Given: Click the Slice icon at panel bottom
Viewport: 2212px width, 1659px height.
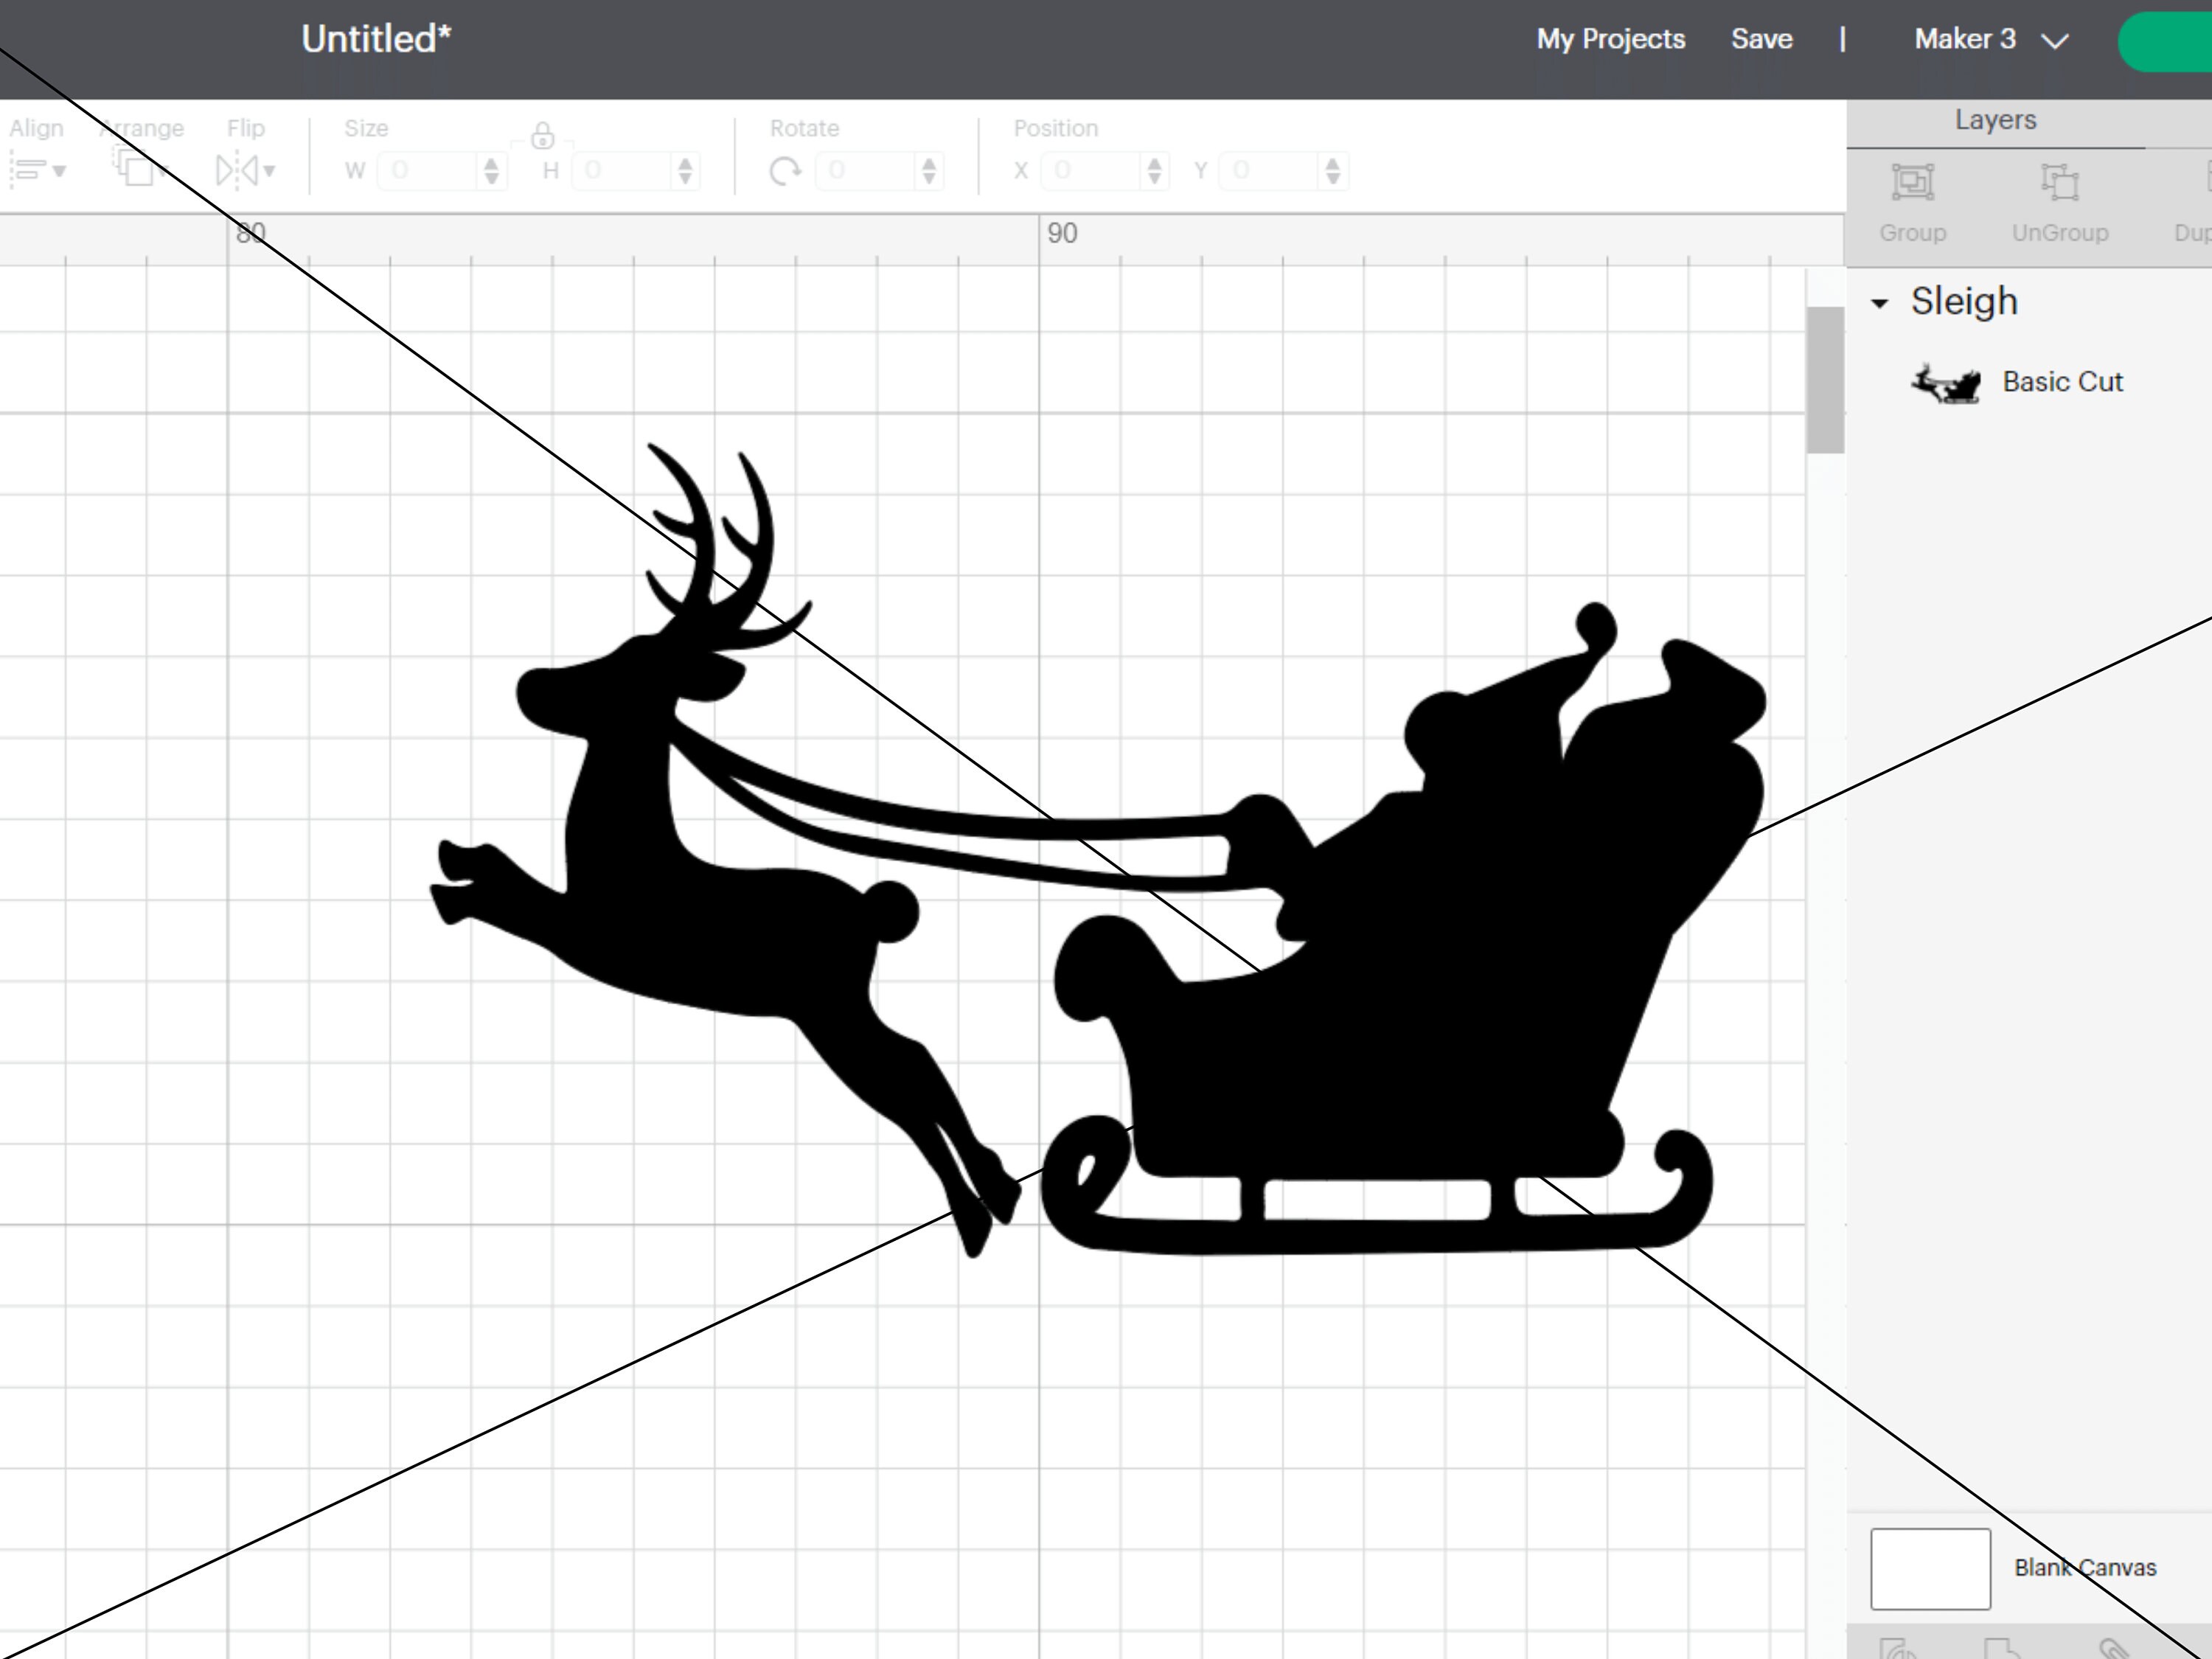Looking at the screenshot, I should 1897,1647.
